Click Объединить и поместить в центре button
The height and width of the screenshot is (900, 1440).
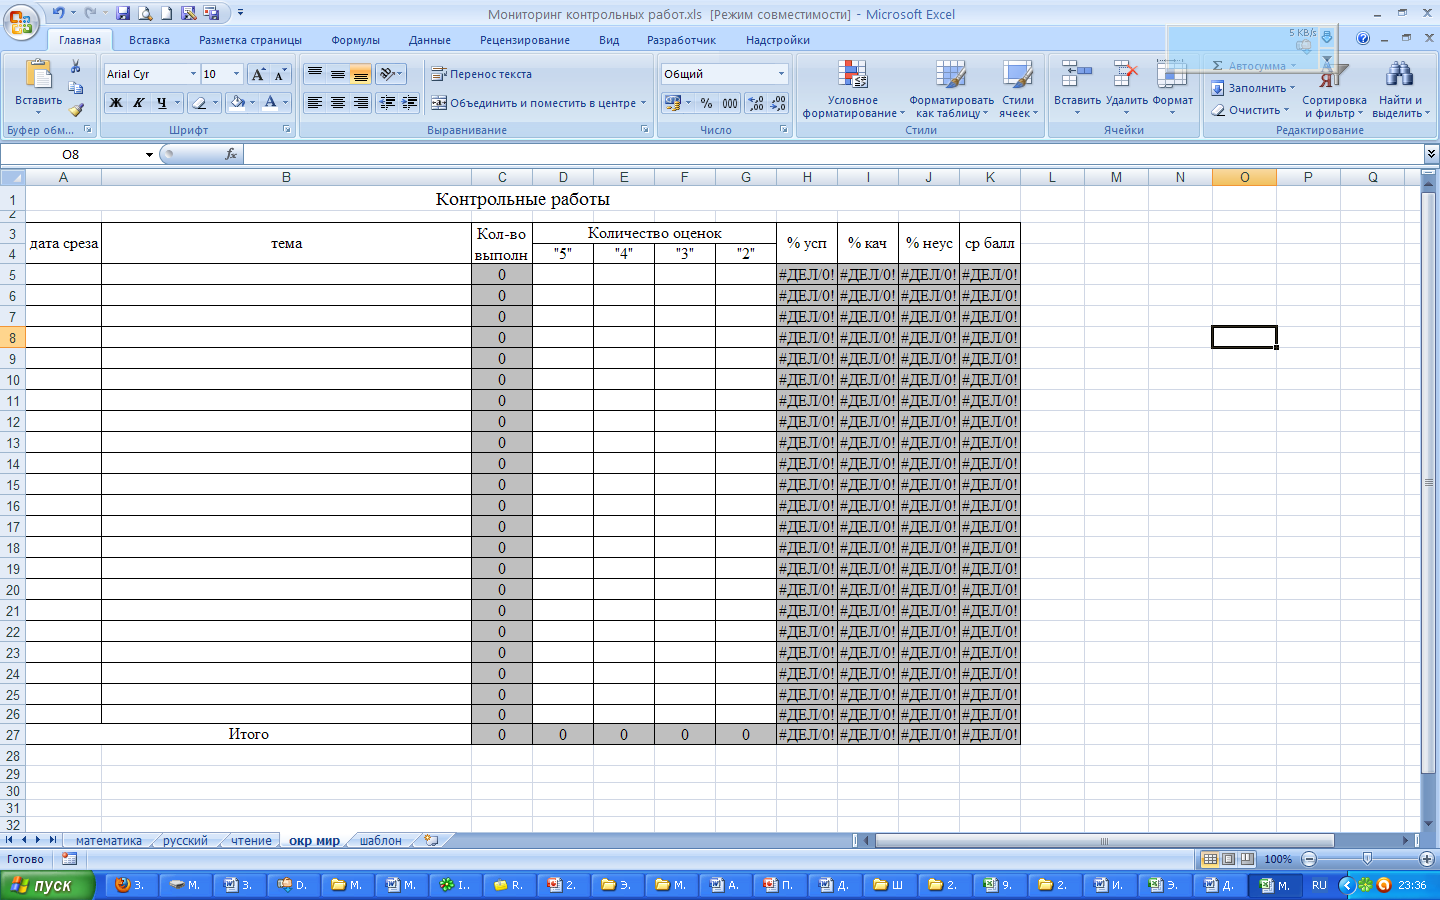coord(540,103)
